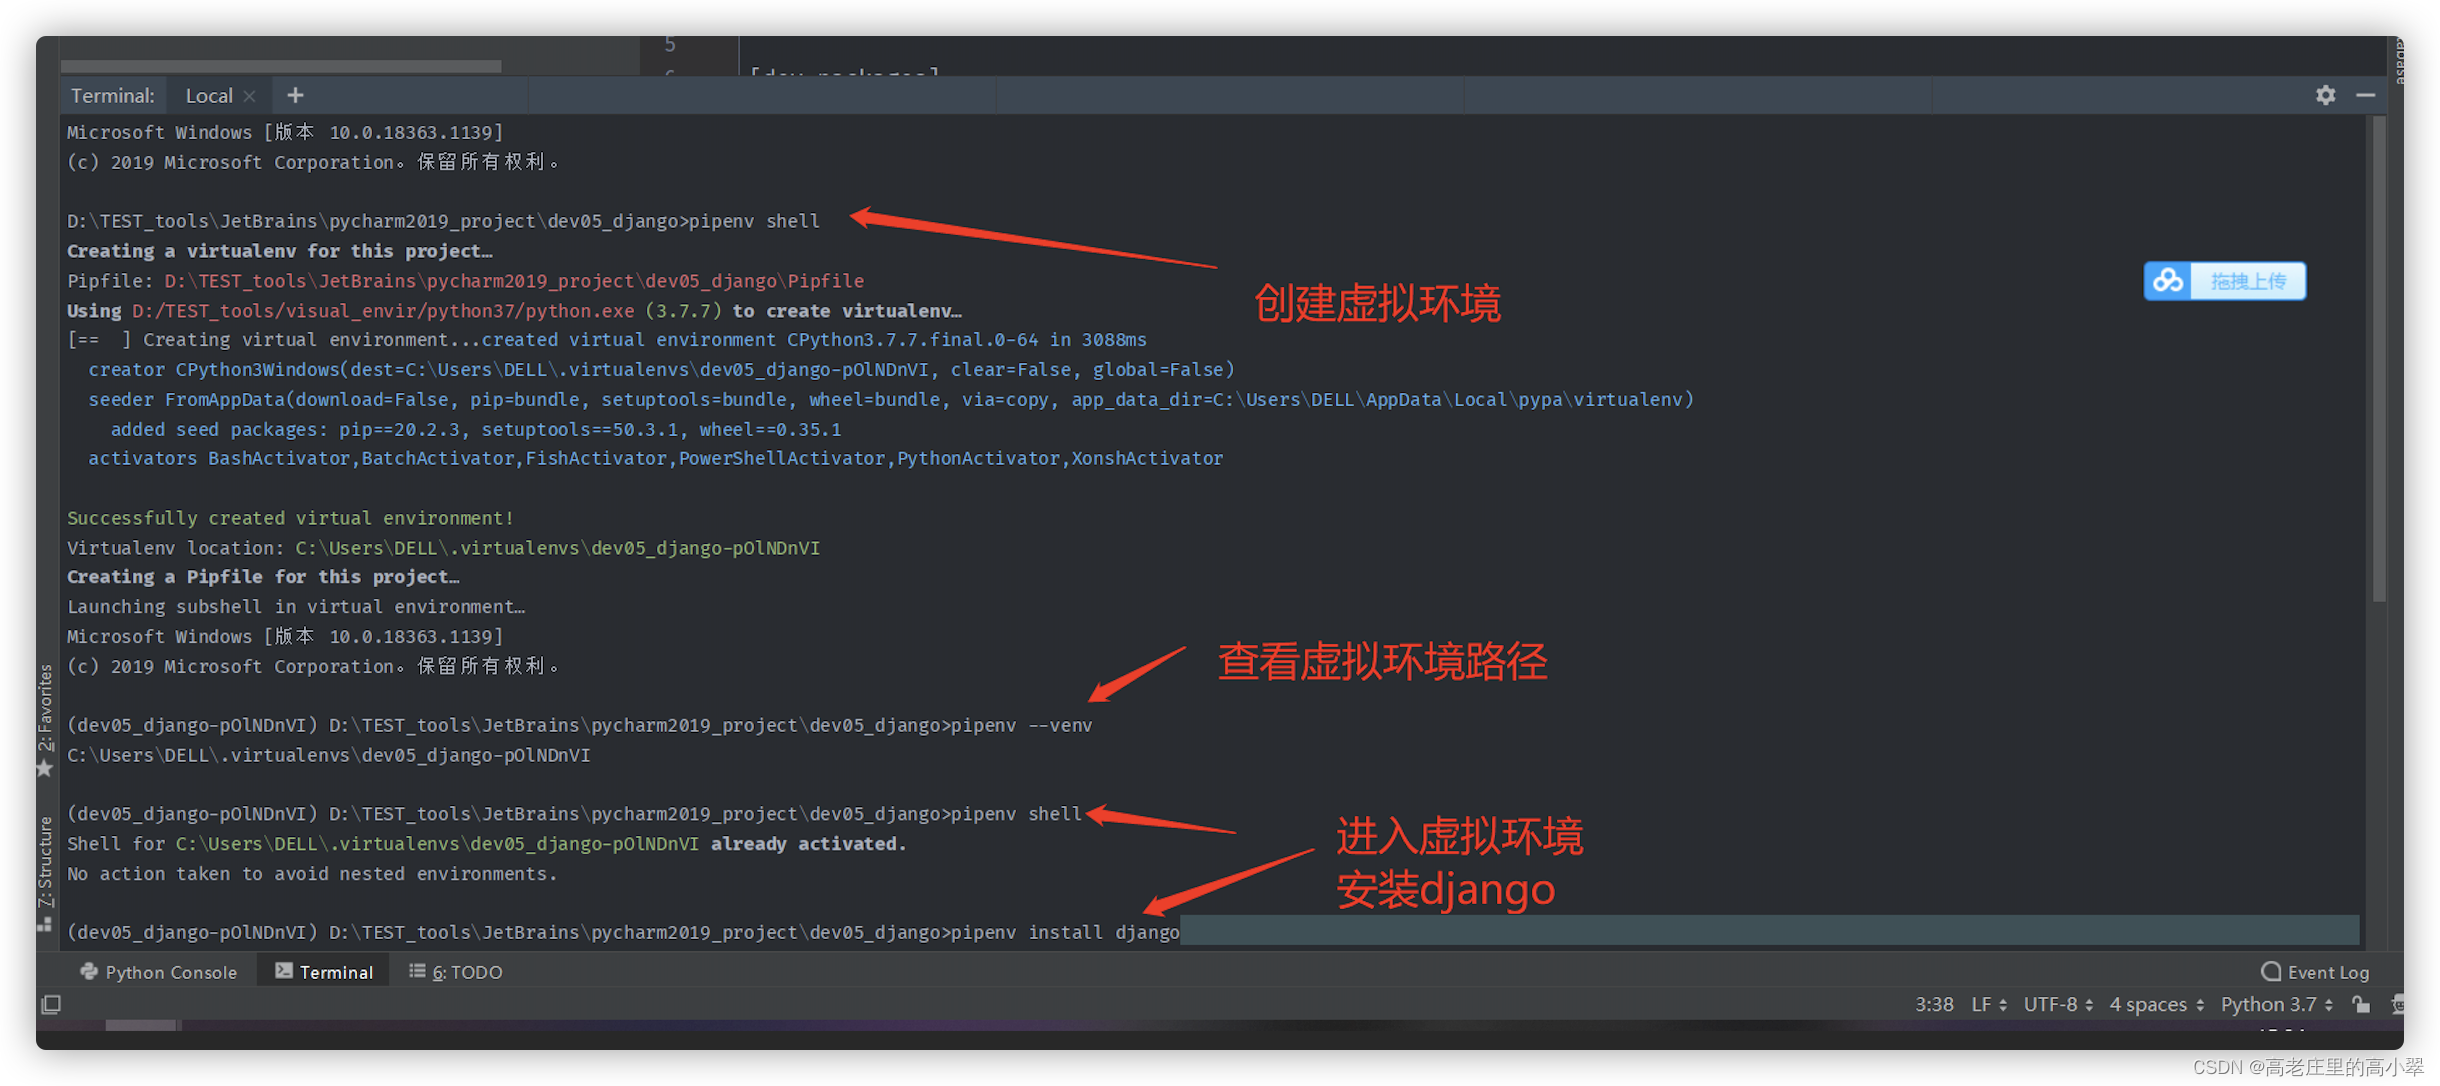
Task: Open the 6: TODO tool window
Action: (457, 971)
